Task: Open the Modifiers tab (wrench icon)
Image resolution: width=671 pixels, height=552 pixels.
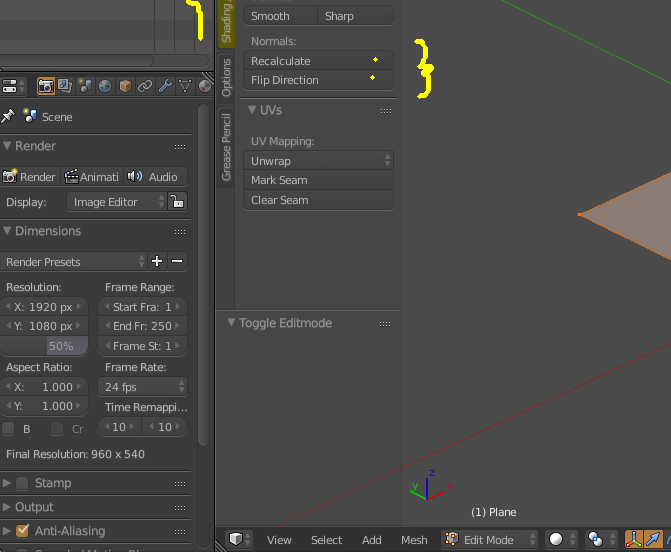Action: (x=165, y=86)
